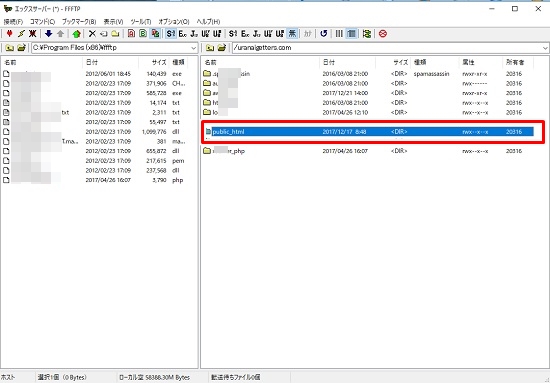550x383 pixels.
Task: Click the gray Upload arrow icon
Action: pyautogui.click(x=60, y=34)
